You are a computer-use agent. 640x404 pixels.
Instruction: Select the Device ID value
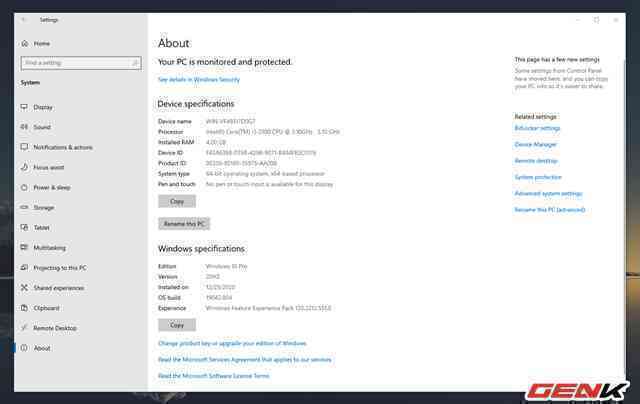261,153
